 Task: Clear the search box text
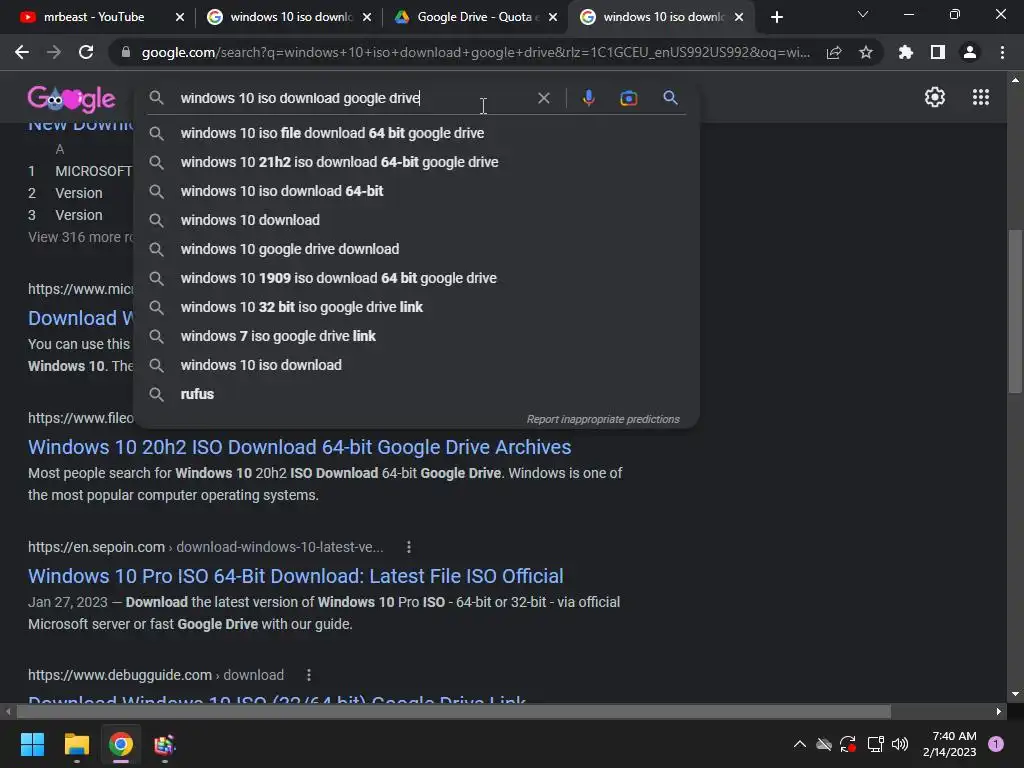pyautogui.click(x=543, y=98)
